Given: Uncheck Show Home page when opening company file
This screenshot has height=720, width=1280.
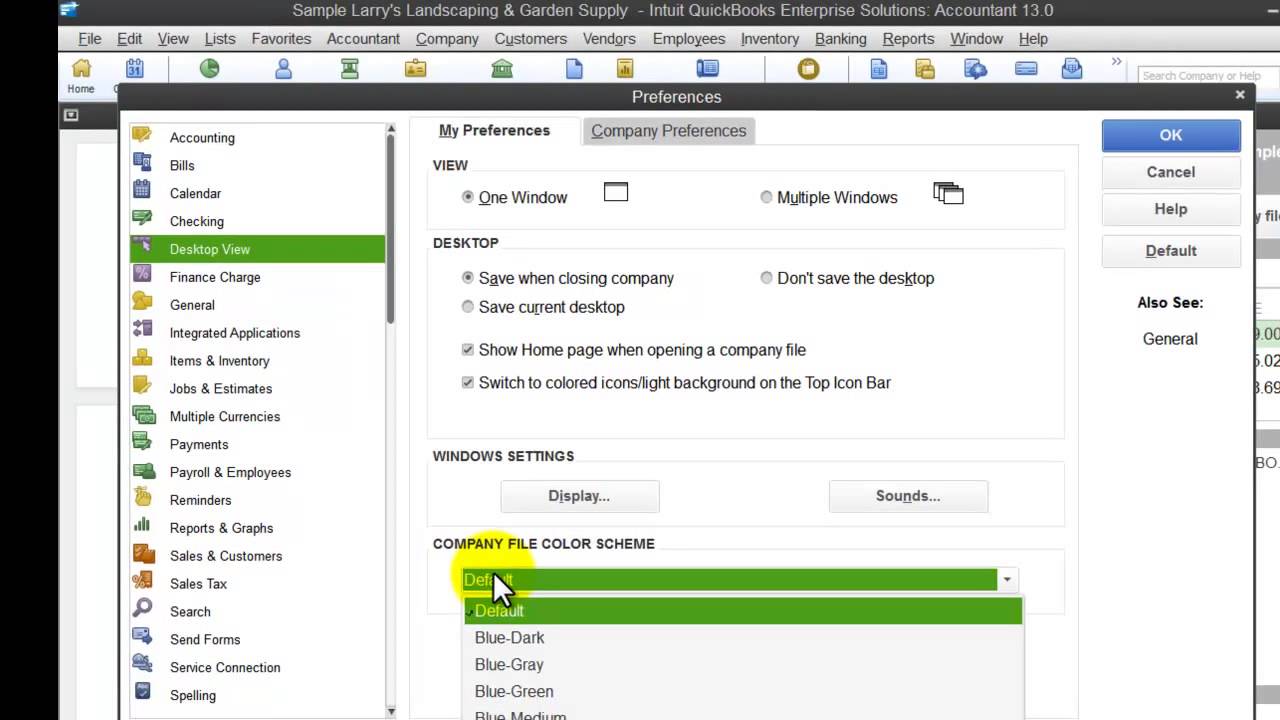Looking at the screenshot, I should pos(467,350).
